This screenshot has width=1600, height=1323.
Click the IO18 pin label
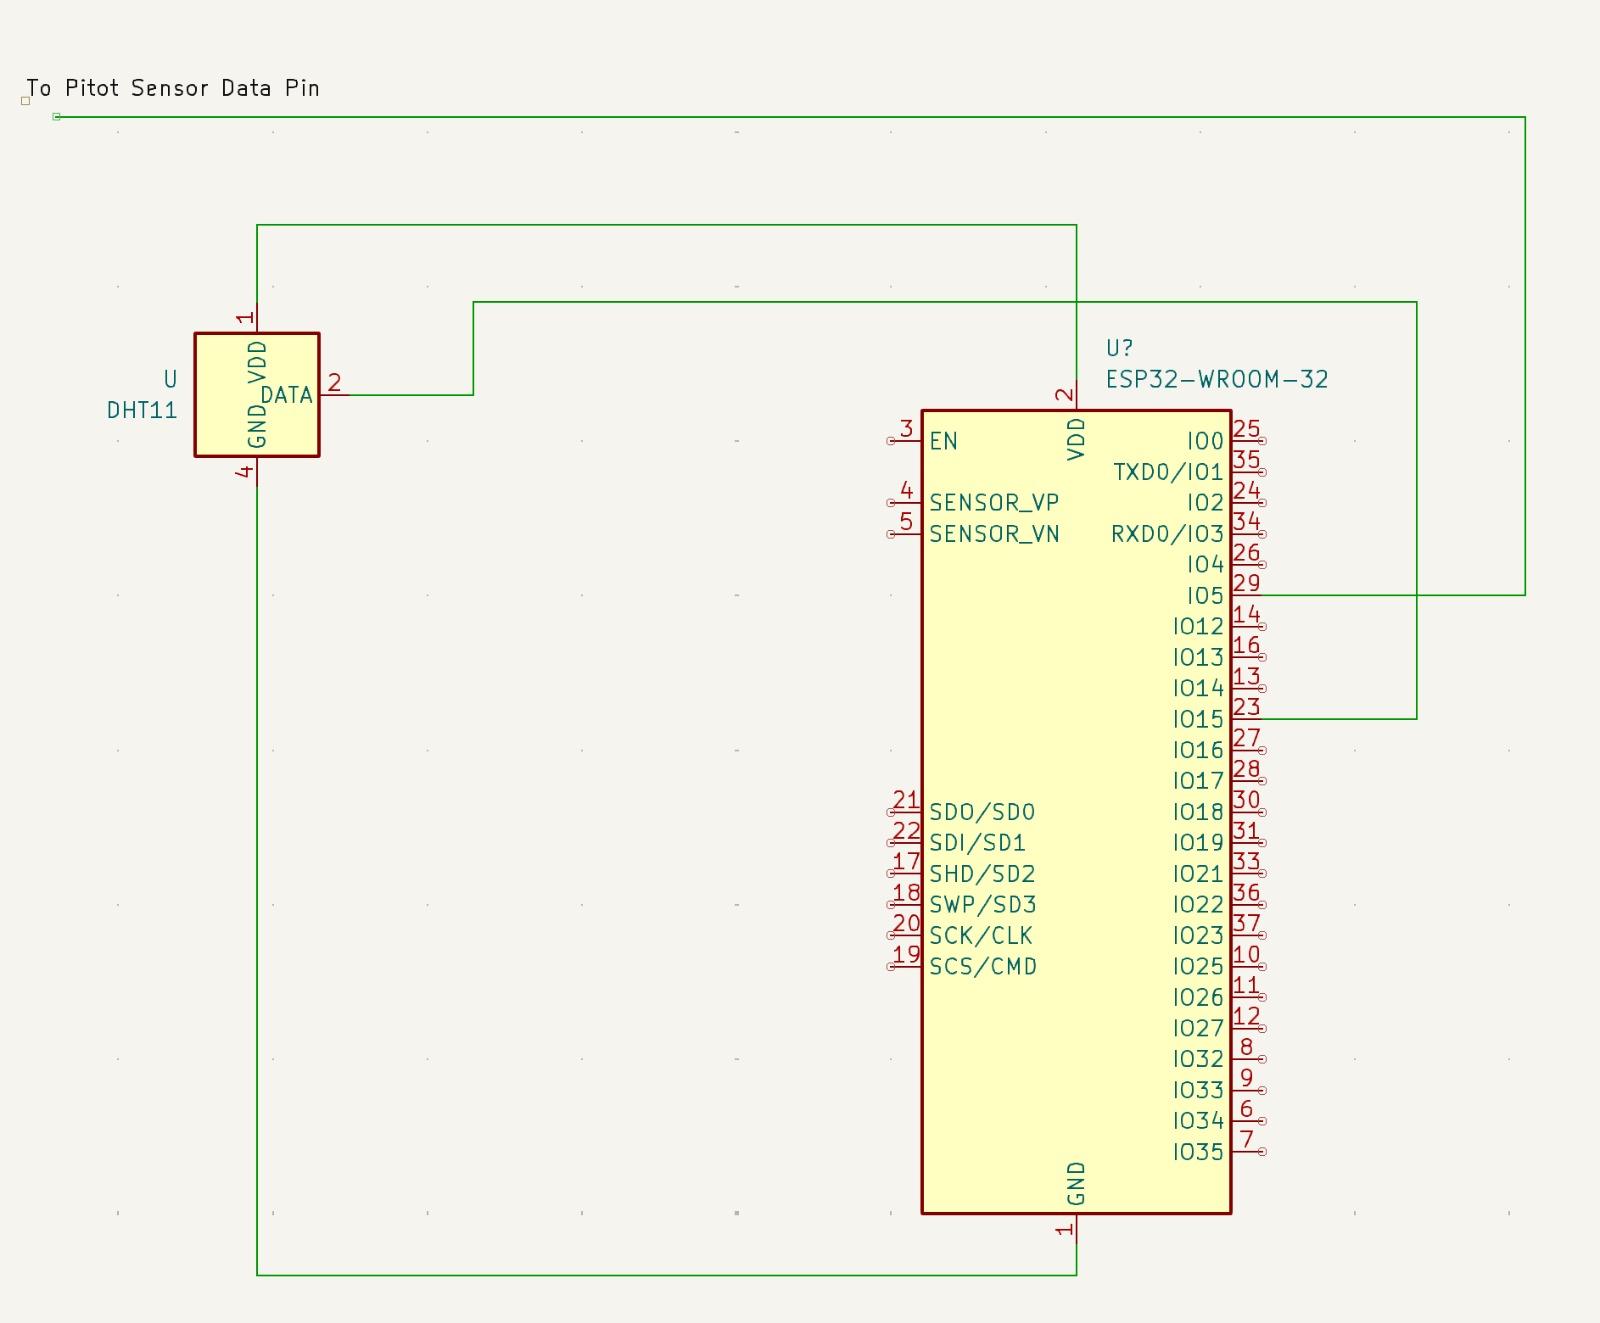pos(1198,812)
